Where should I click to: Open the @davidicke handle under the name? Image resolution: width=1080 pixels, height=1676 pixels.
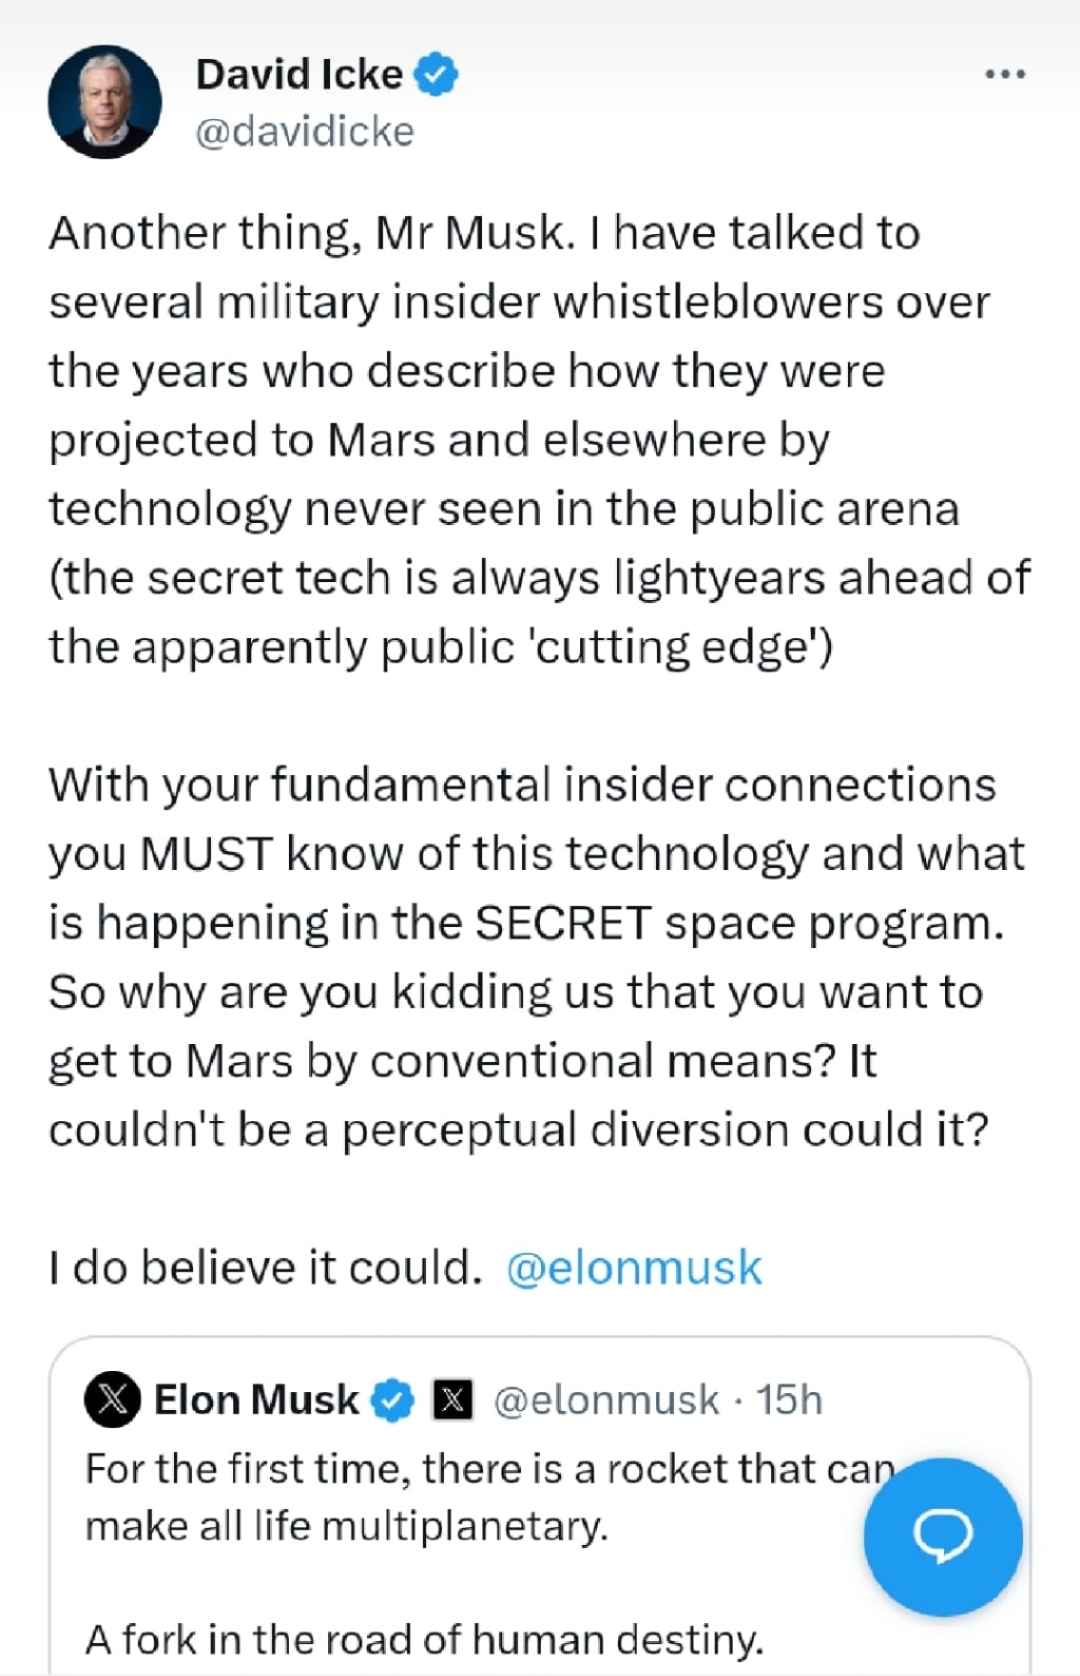pyautogui.click(x=305, y=132)
